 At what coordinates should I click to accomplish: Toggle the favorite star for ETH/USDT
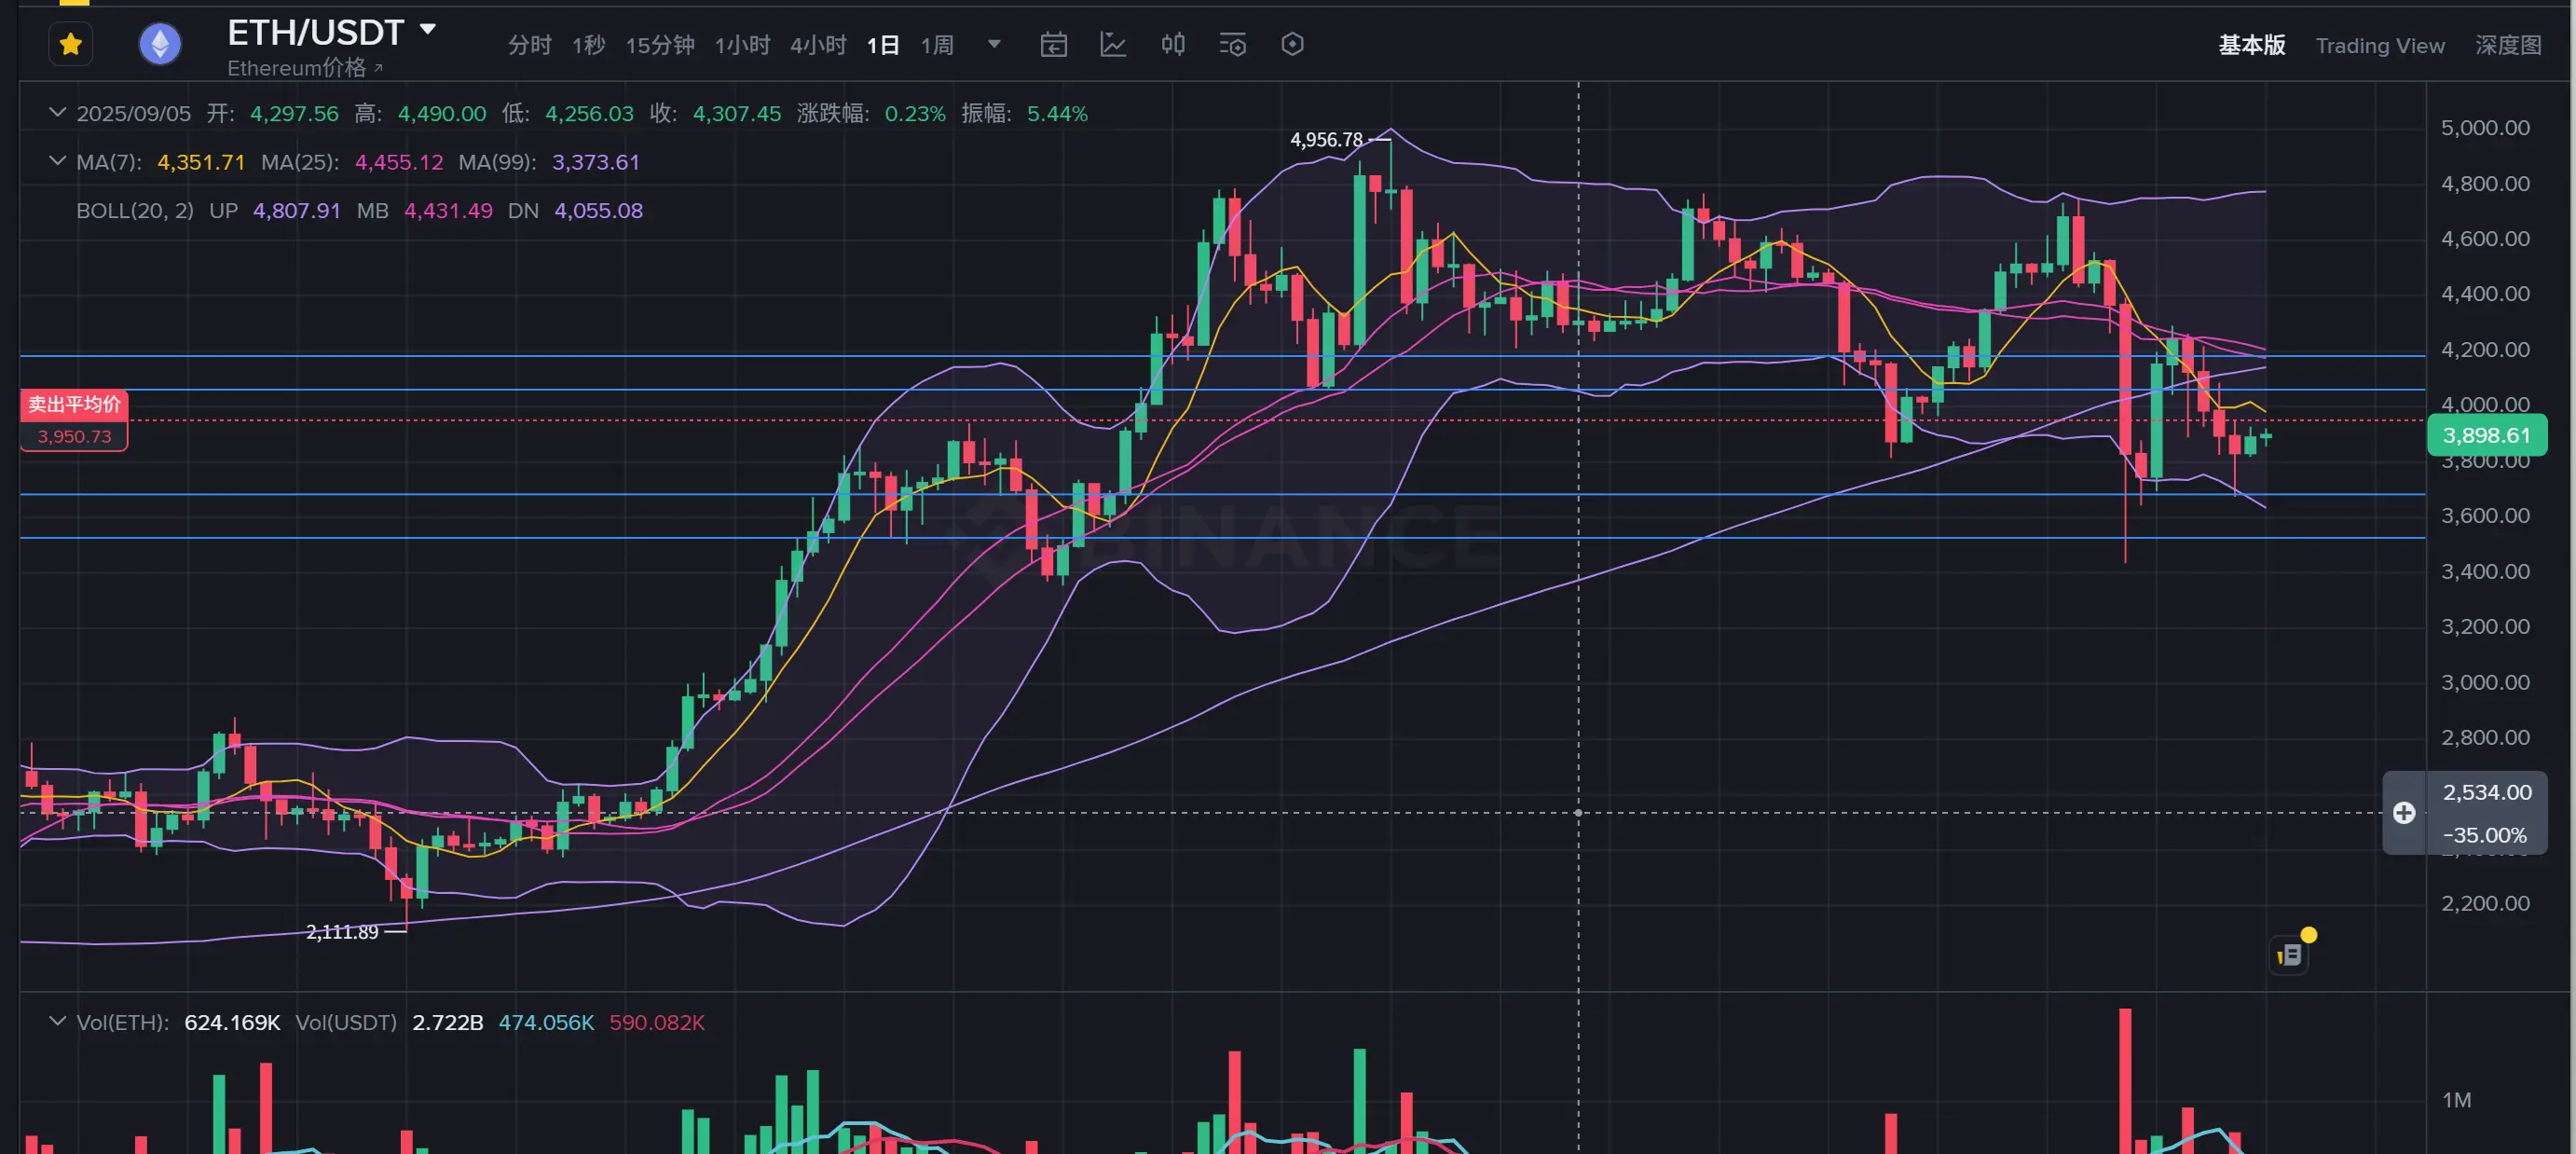70,45
